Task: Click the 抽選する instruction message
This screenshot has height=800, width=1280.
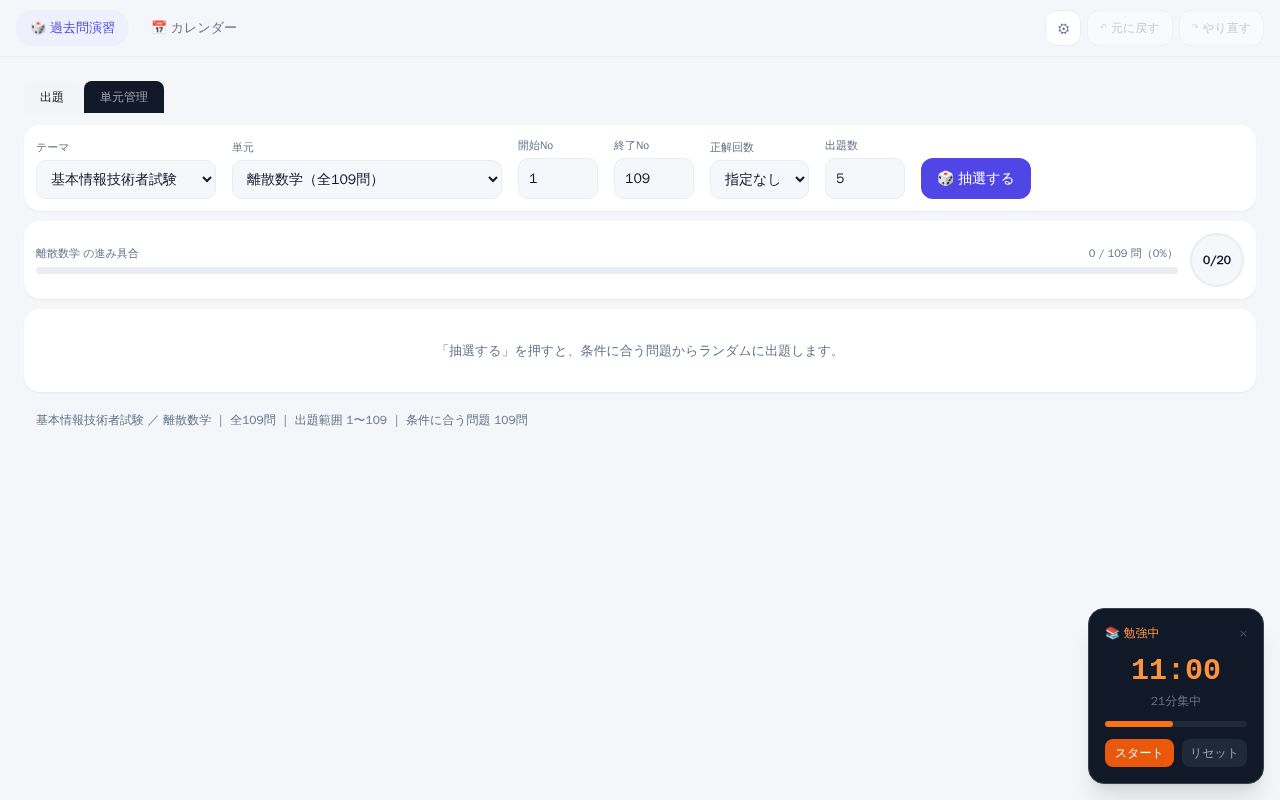Action: tap(640, 351)
